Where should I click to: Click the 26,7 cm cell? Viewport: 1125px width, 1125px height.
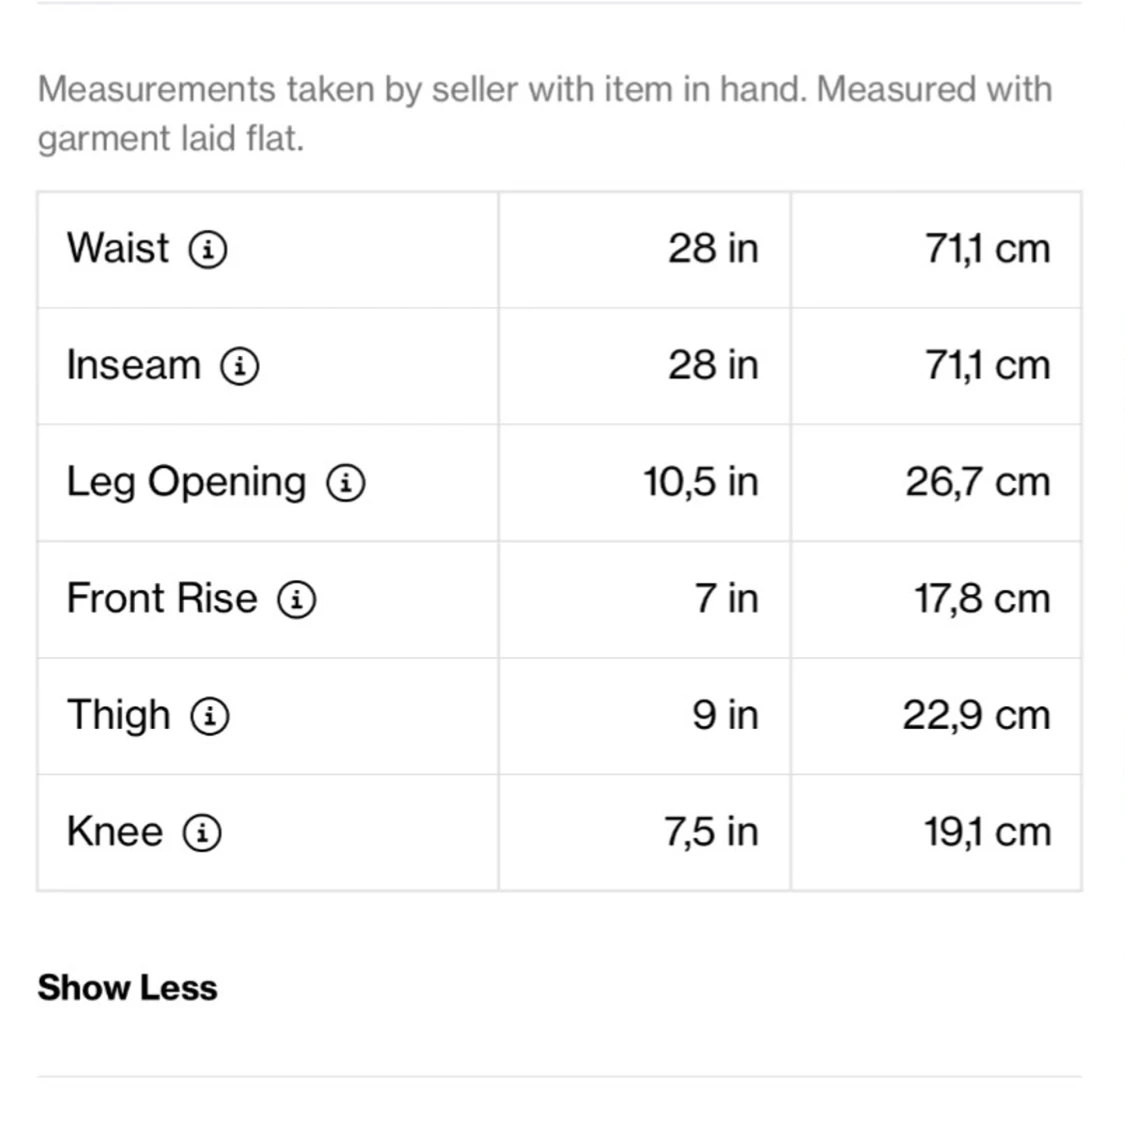[977, 482]
